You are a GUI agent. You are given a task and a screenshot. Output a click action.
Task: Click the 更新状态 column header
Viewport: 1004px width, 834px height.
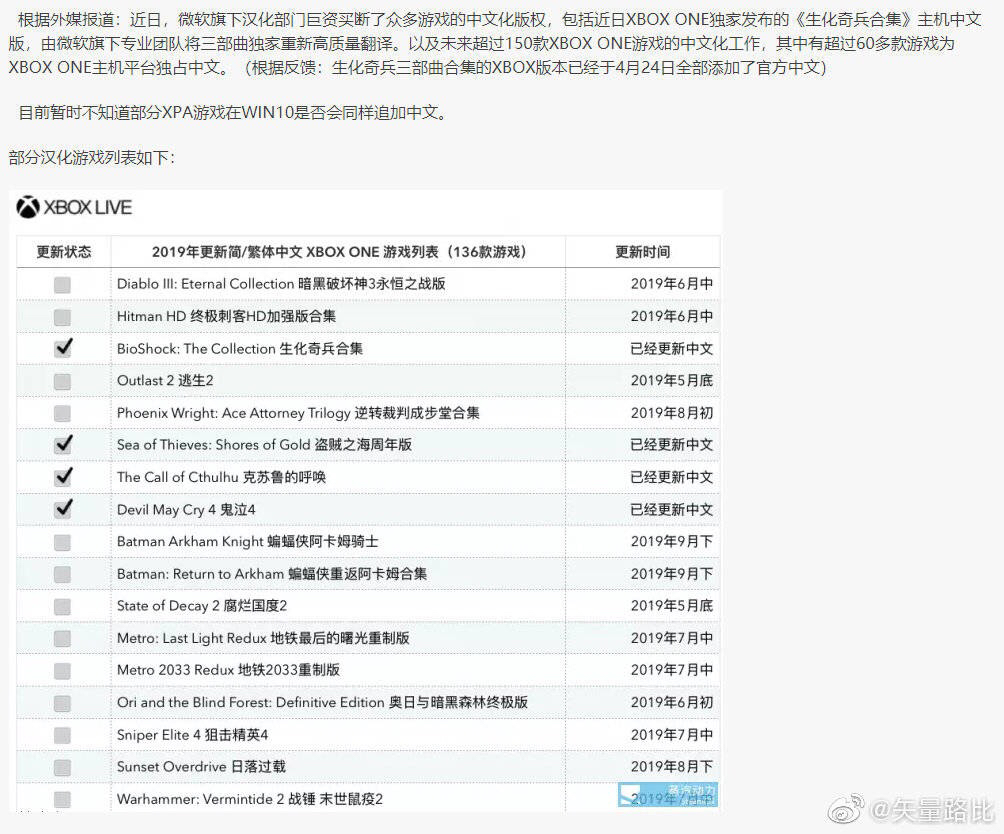pos(63,252)
